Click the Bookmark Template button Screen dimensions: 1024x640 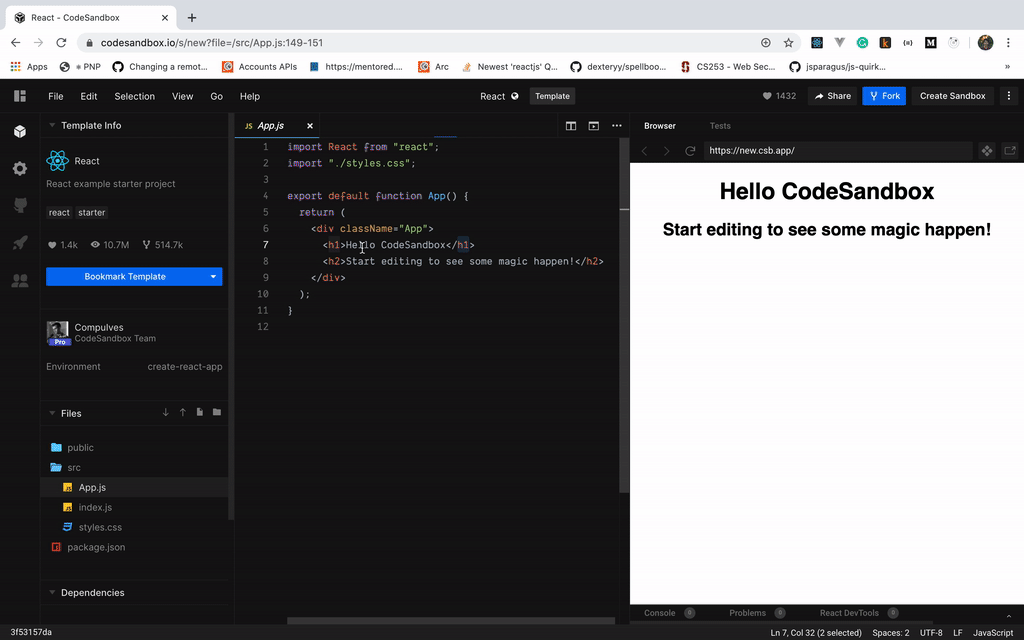tap(125, 277)
